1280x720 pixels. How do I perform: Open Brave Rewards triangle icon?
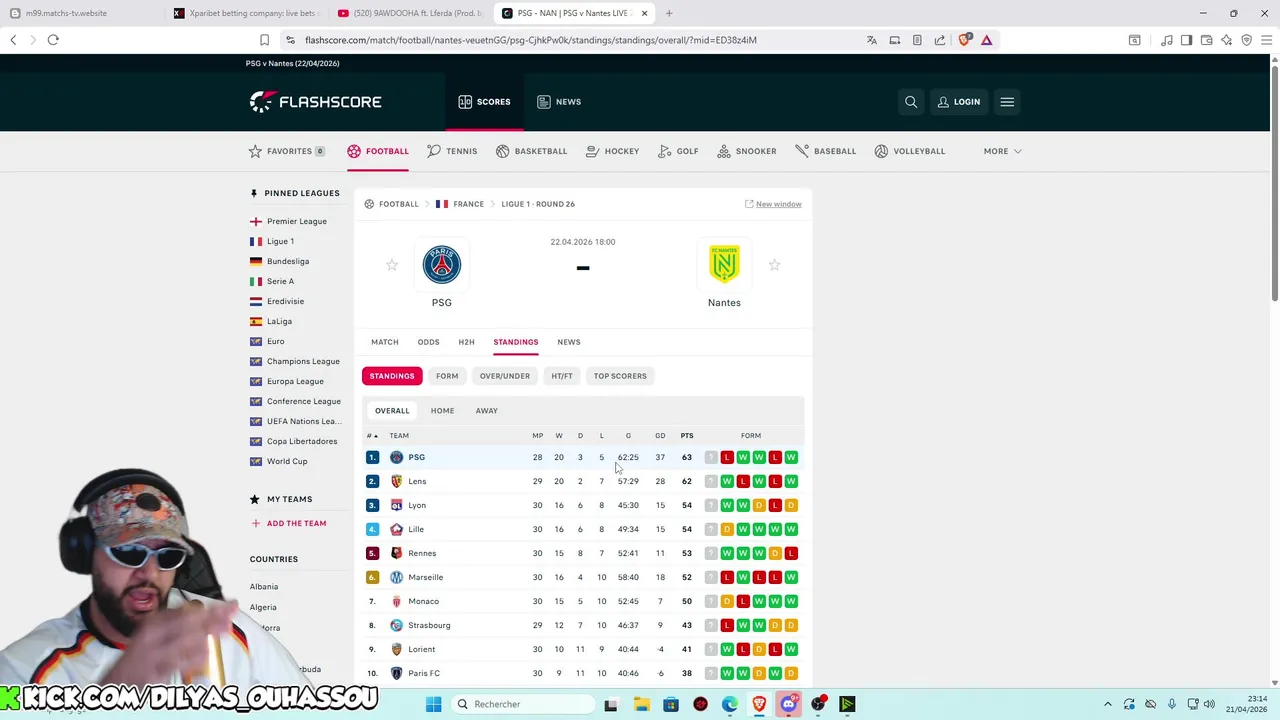[986, 40]
